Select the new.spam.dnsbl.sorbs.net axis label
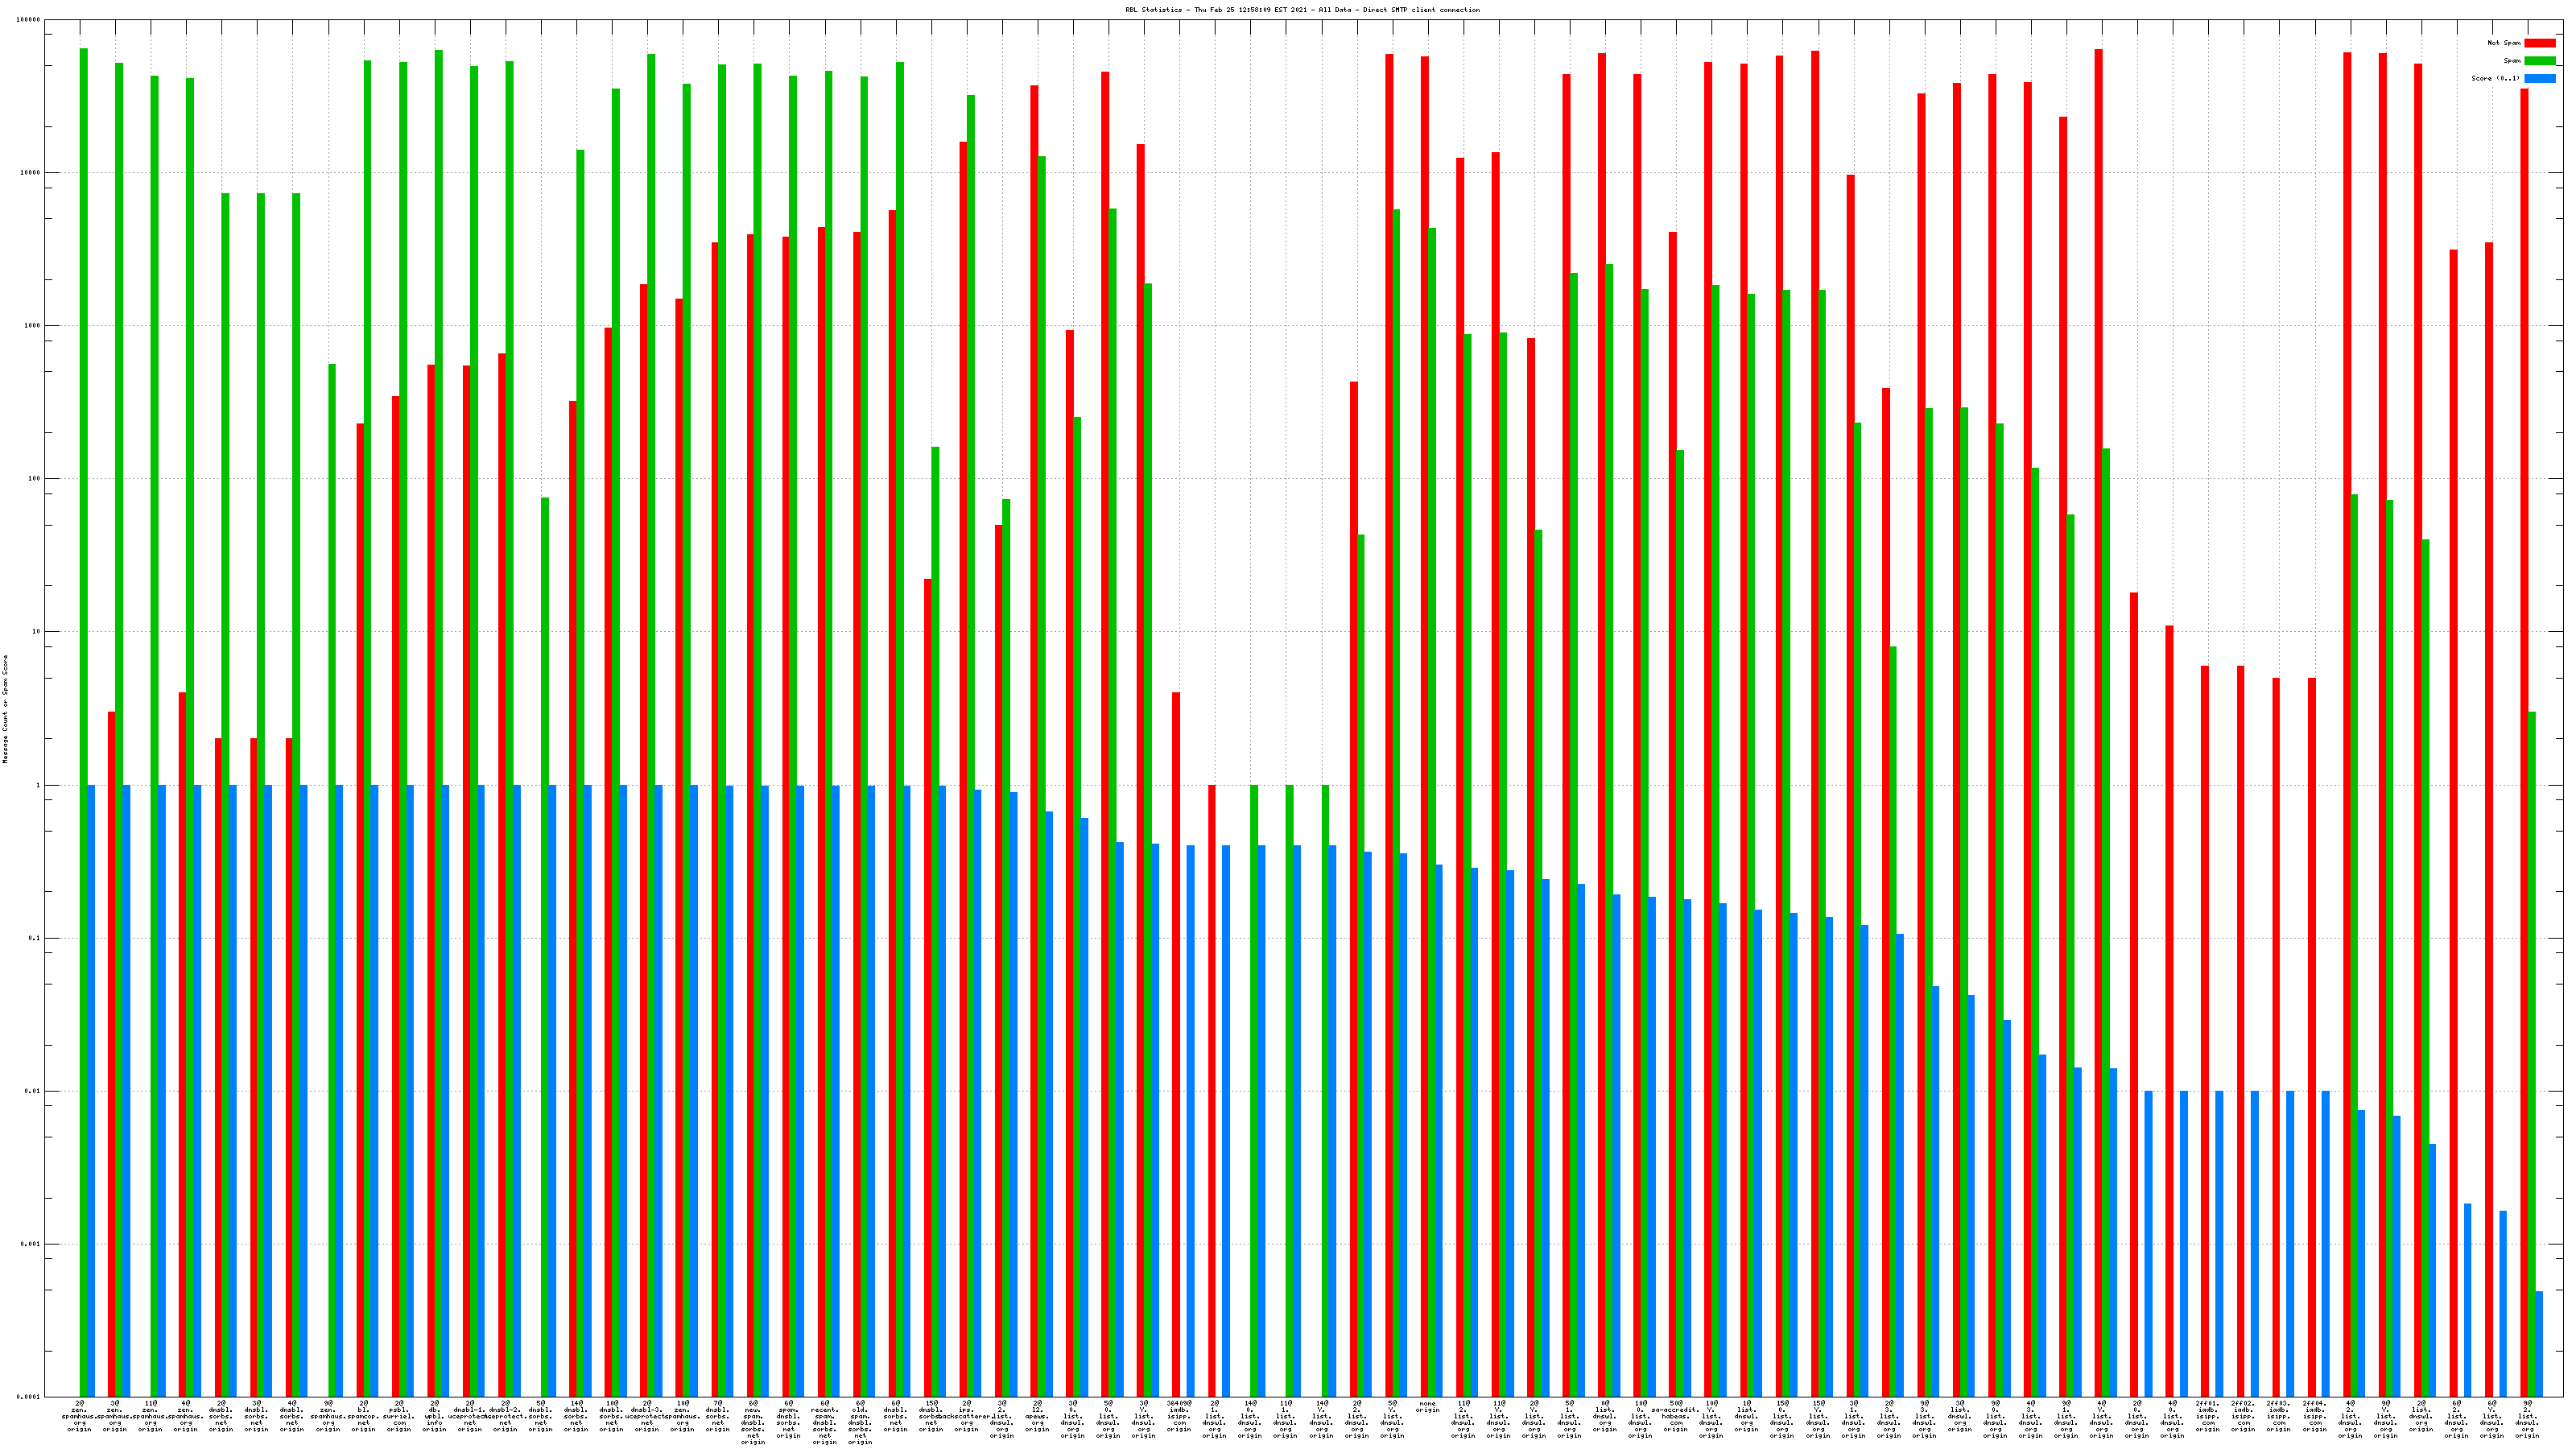Image resolution: width=2576 pixels, height=1449 pixels. (753, 1422)
